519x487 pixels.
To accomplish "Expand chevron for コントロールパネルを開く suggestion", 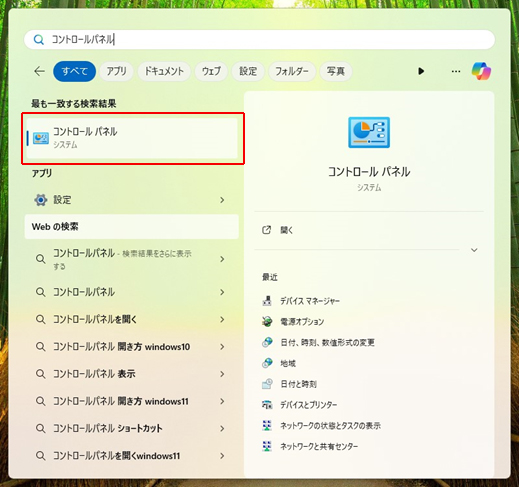I will [x=222, y=319].
